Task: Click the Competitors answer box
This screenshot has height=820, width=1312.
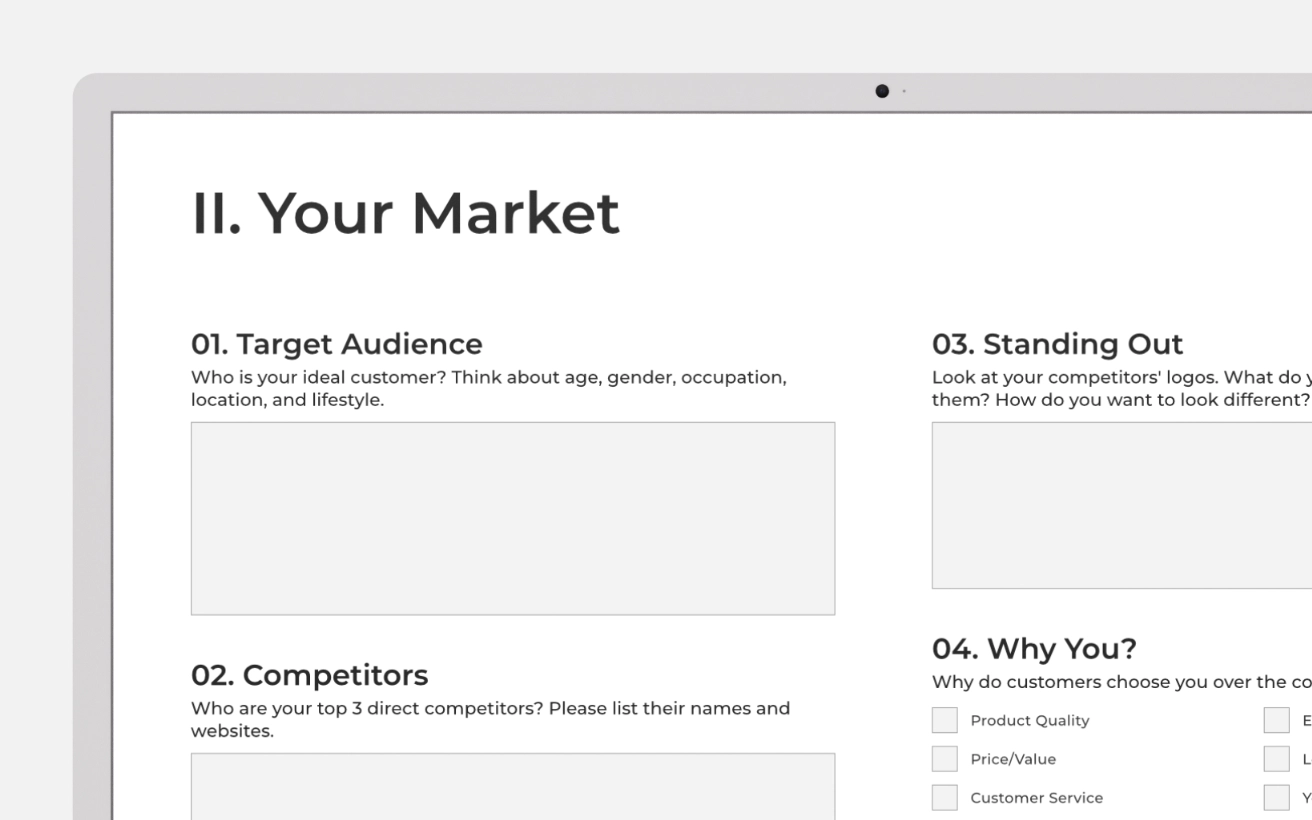Action: (513, 786)
